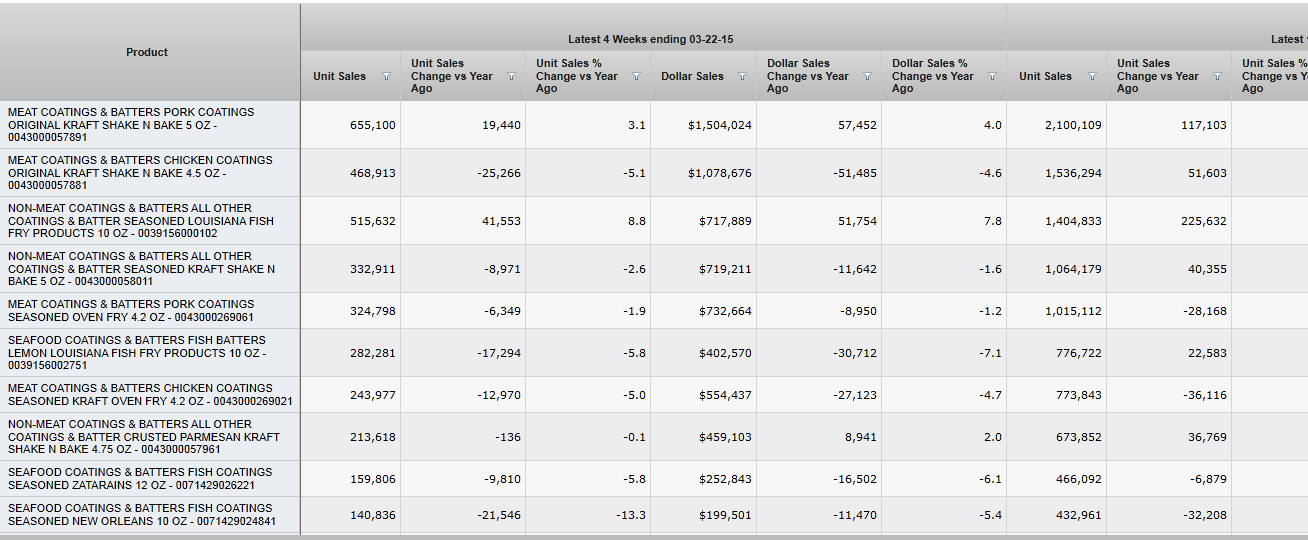
Task: Select the Seasoned Zatarains 12 OZ product row
Action: (140, 479)
